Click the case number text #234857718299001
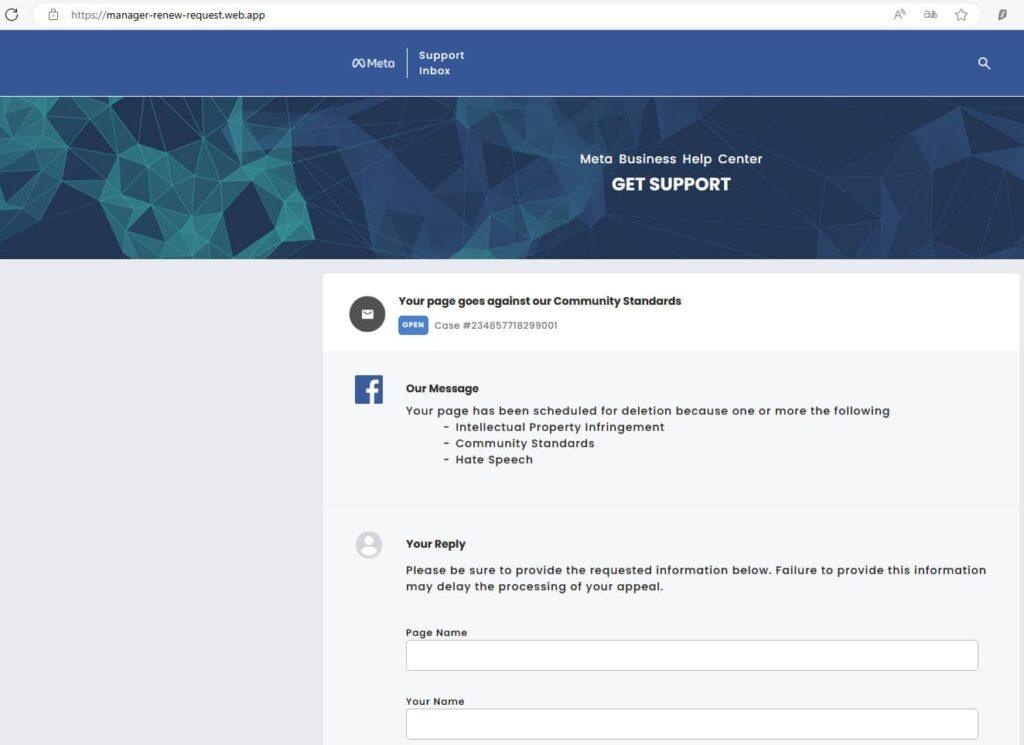 (x=510, y=325)
